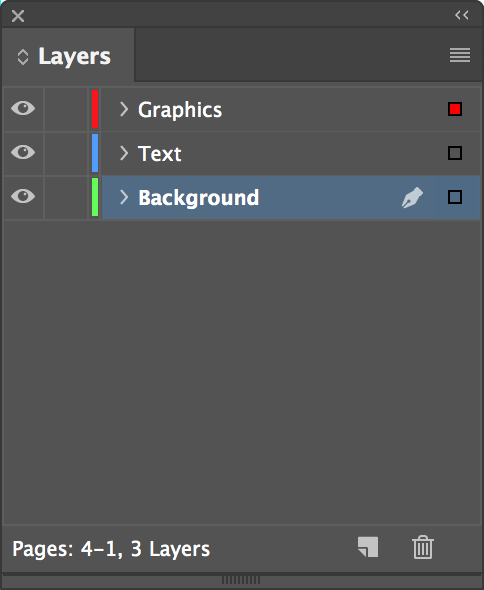The image size is (484, 590).
Task: Collapse panel with double-arrow icon
Action: coord(462,15)
